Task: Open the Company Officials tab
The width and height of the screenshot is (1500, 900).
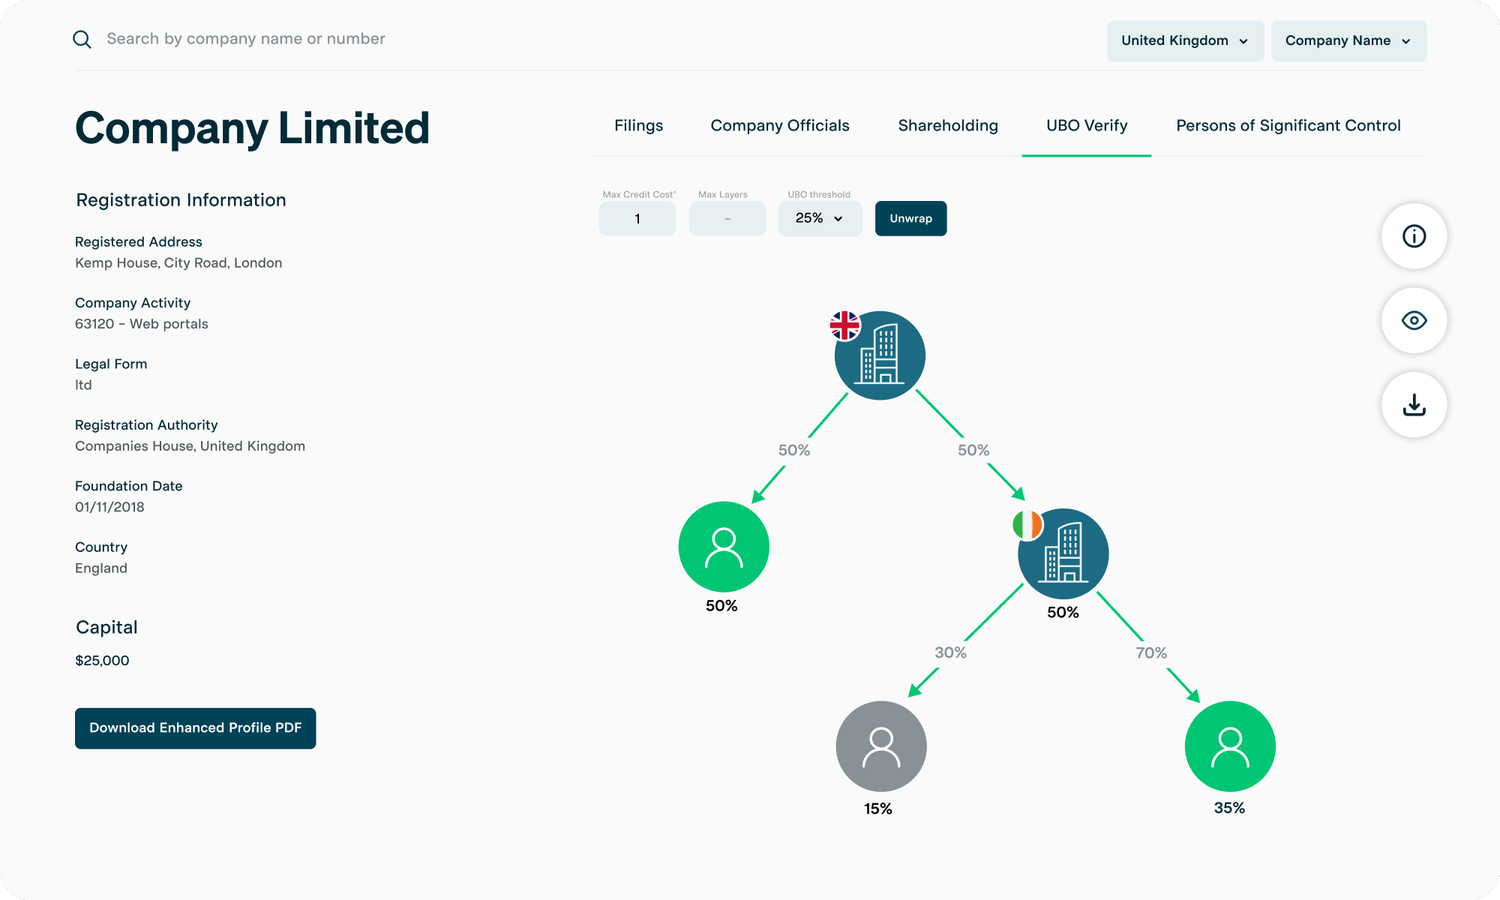Action: coord(780,126)
